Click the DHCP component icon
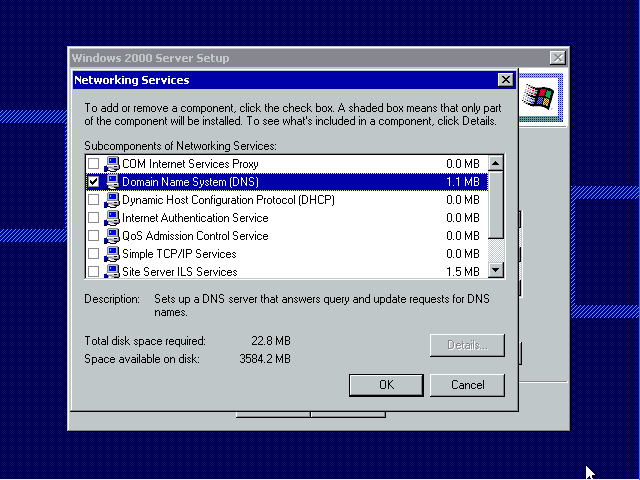 coord(111,200)
